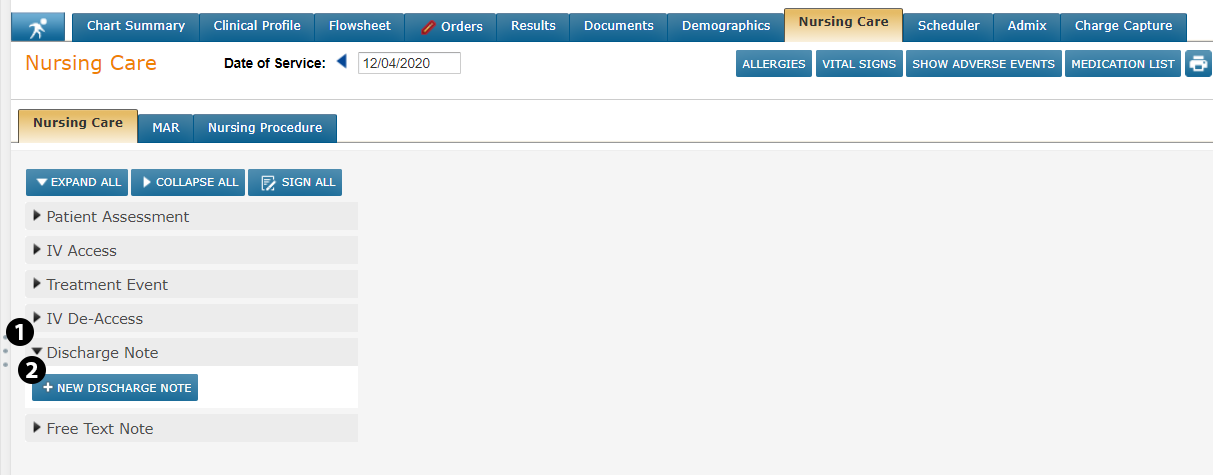1213x475 pixels.
Task: Click the running patient icon tab
Action: click(38, 26)
